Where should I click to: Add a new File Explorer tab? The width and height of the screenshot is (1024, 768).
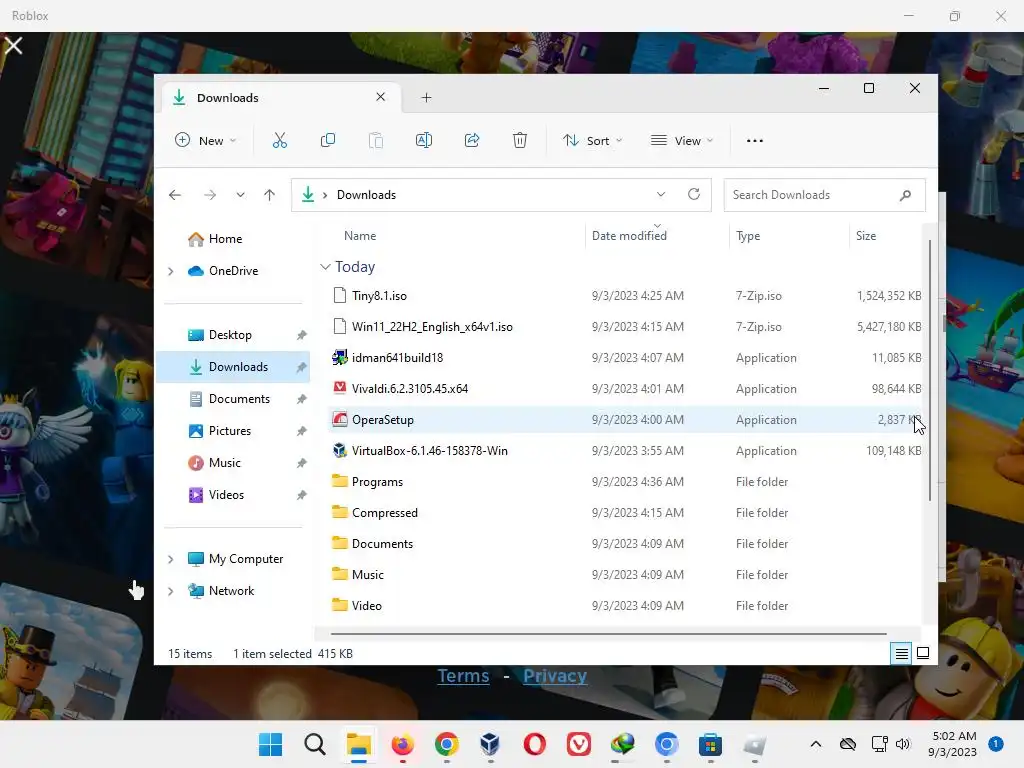pyautogui.click(x=426, y=98)
